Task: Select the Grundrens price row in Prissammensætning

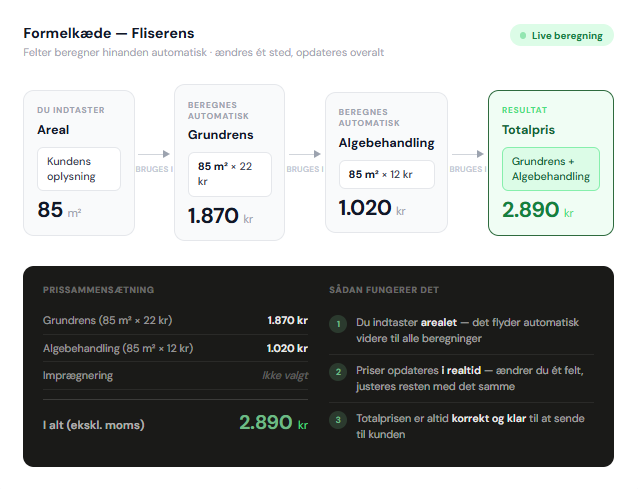Action: pyautogui.click(x=175, y=321)
